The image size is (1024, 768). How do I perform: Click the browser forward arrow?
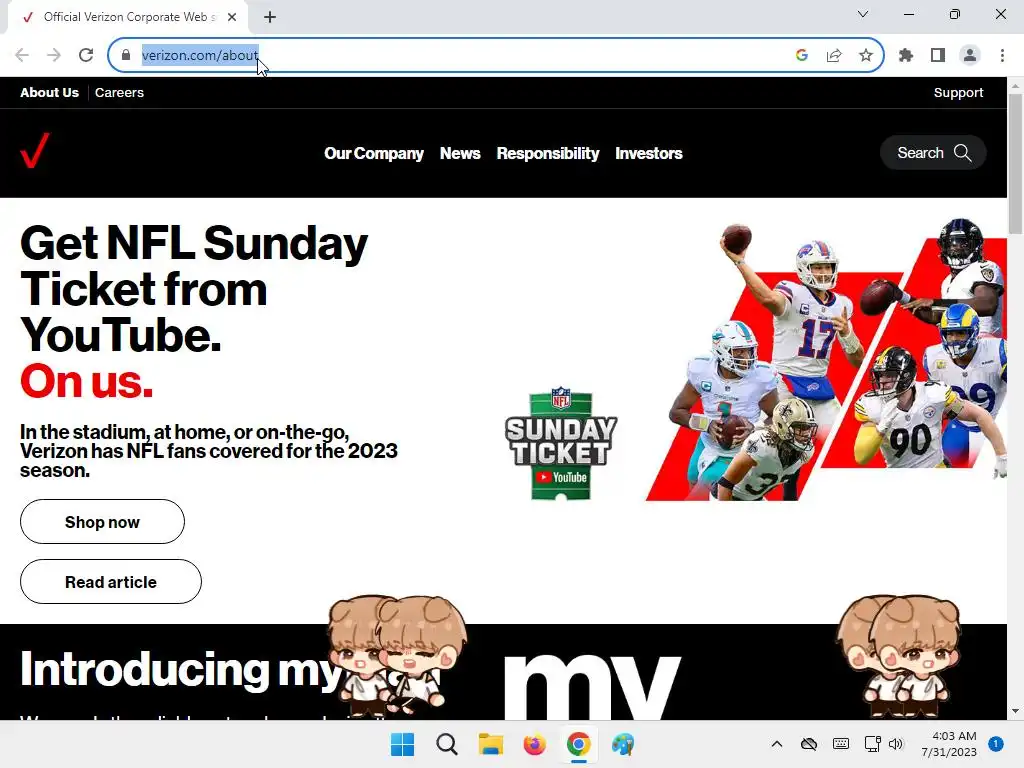pos(54,55)
